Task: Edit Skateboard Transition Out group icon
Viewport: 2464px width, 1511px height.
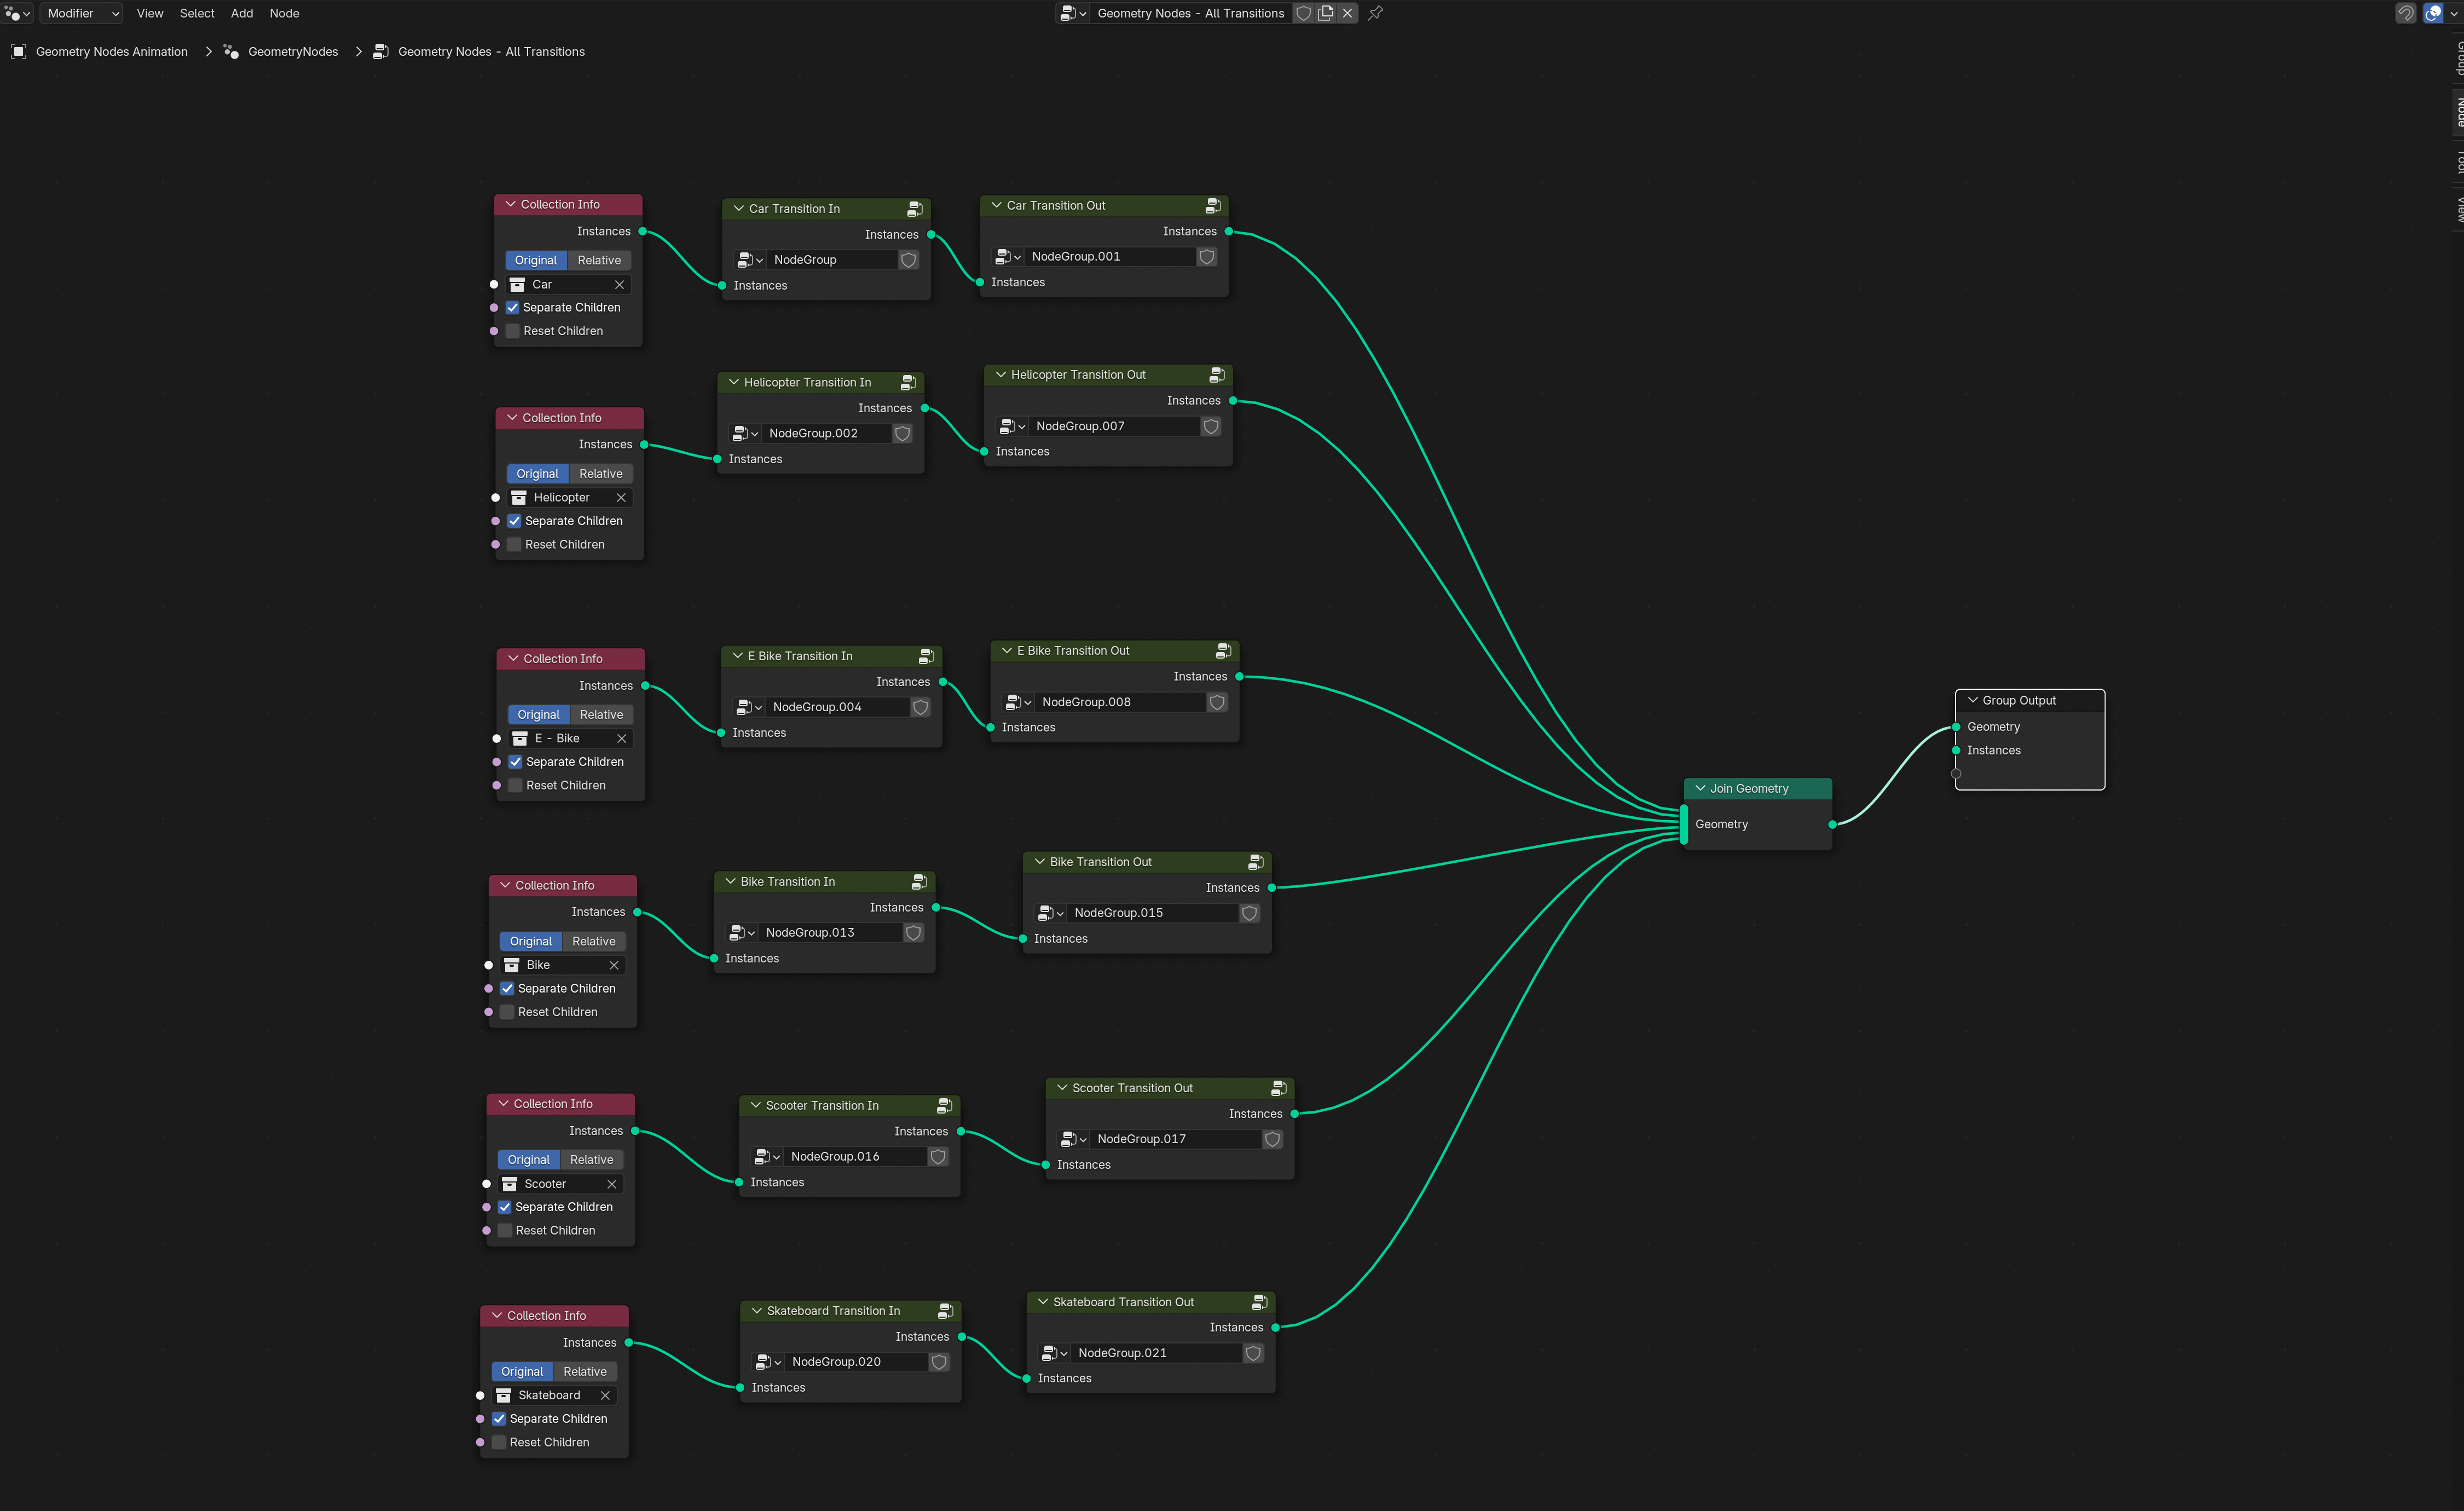Action: 1259,1302
